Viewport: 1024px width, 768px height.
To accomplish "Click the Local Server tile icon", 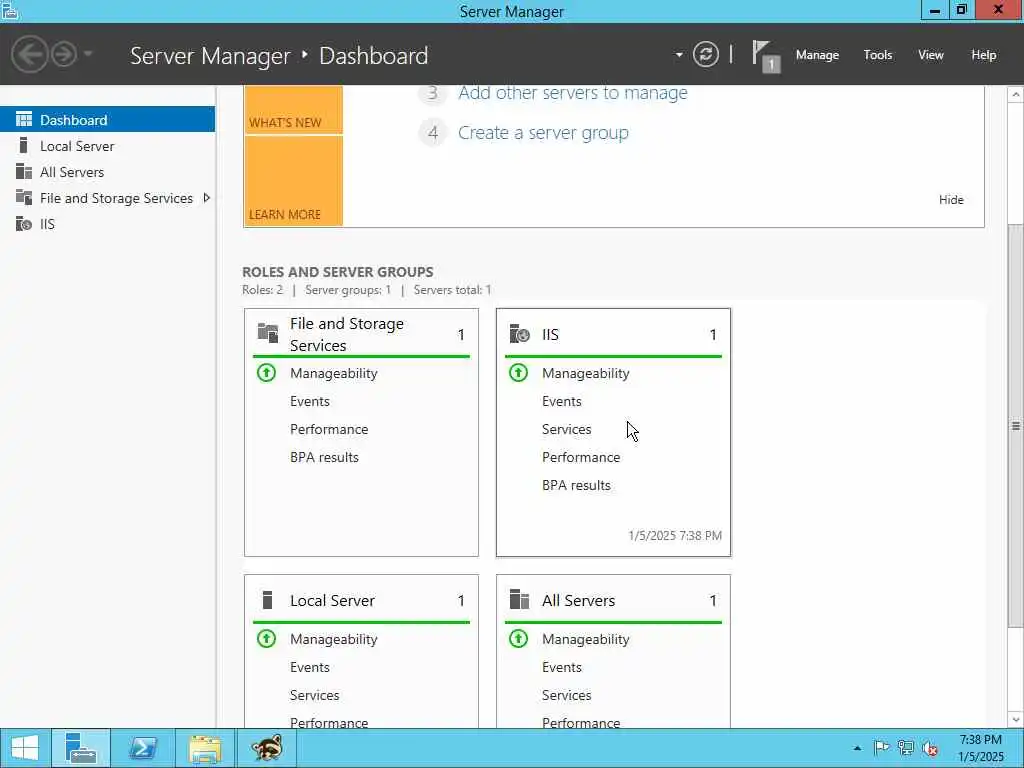I will click(267, 600).
